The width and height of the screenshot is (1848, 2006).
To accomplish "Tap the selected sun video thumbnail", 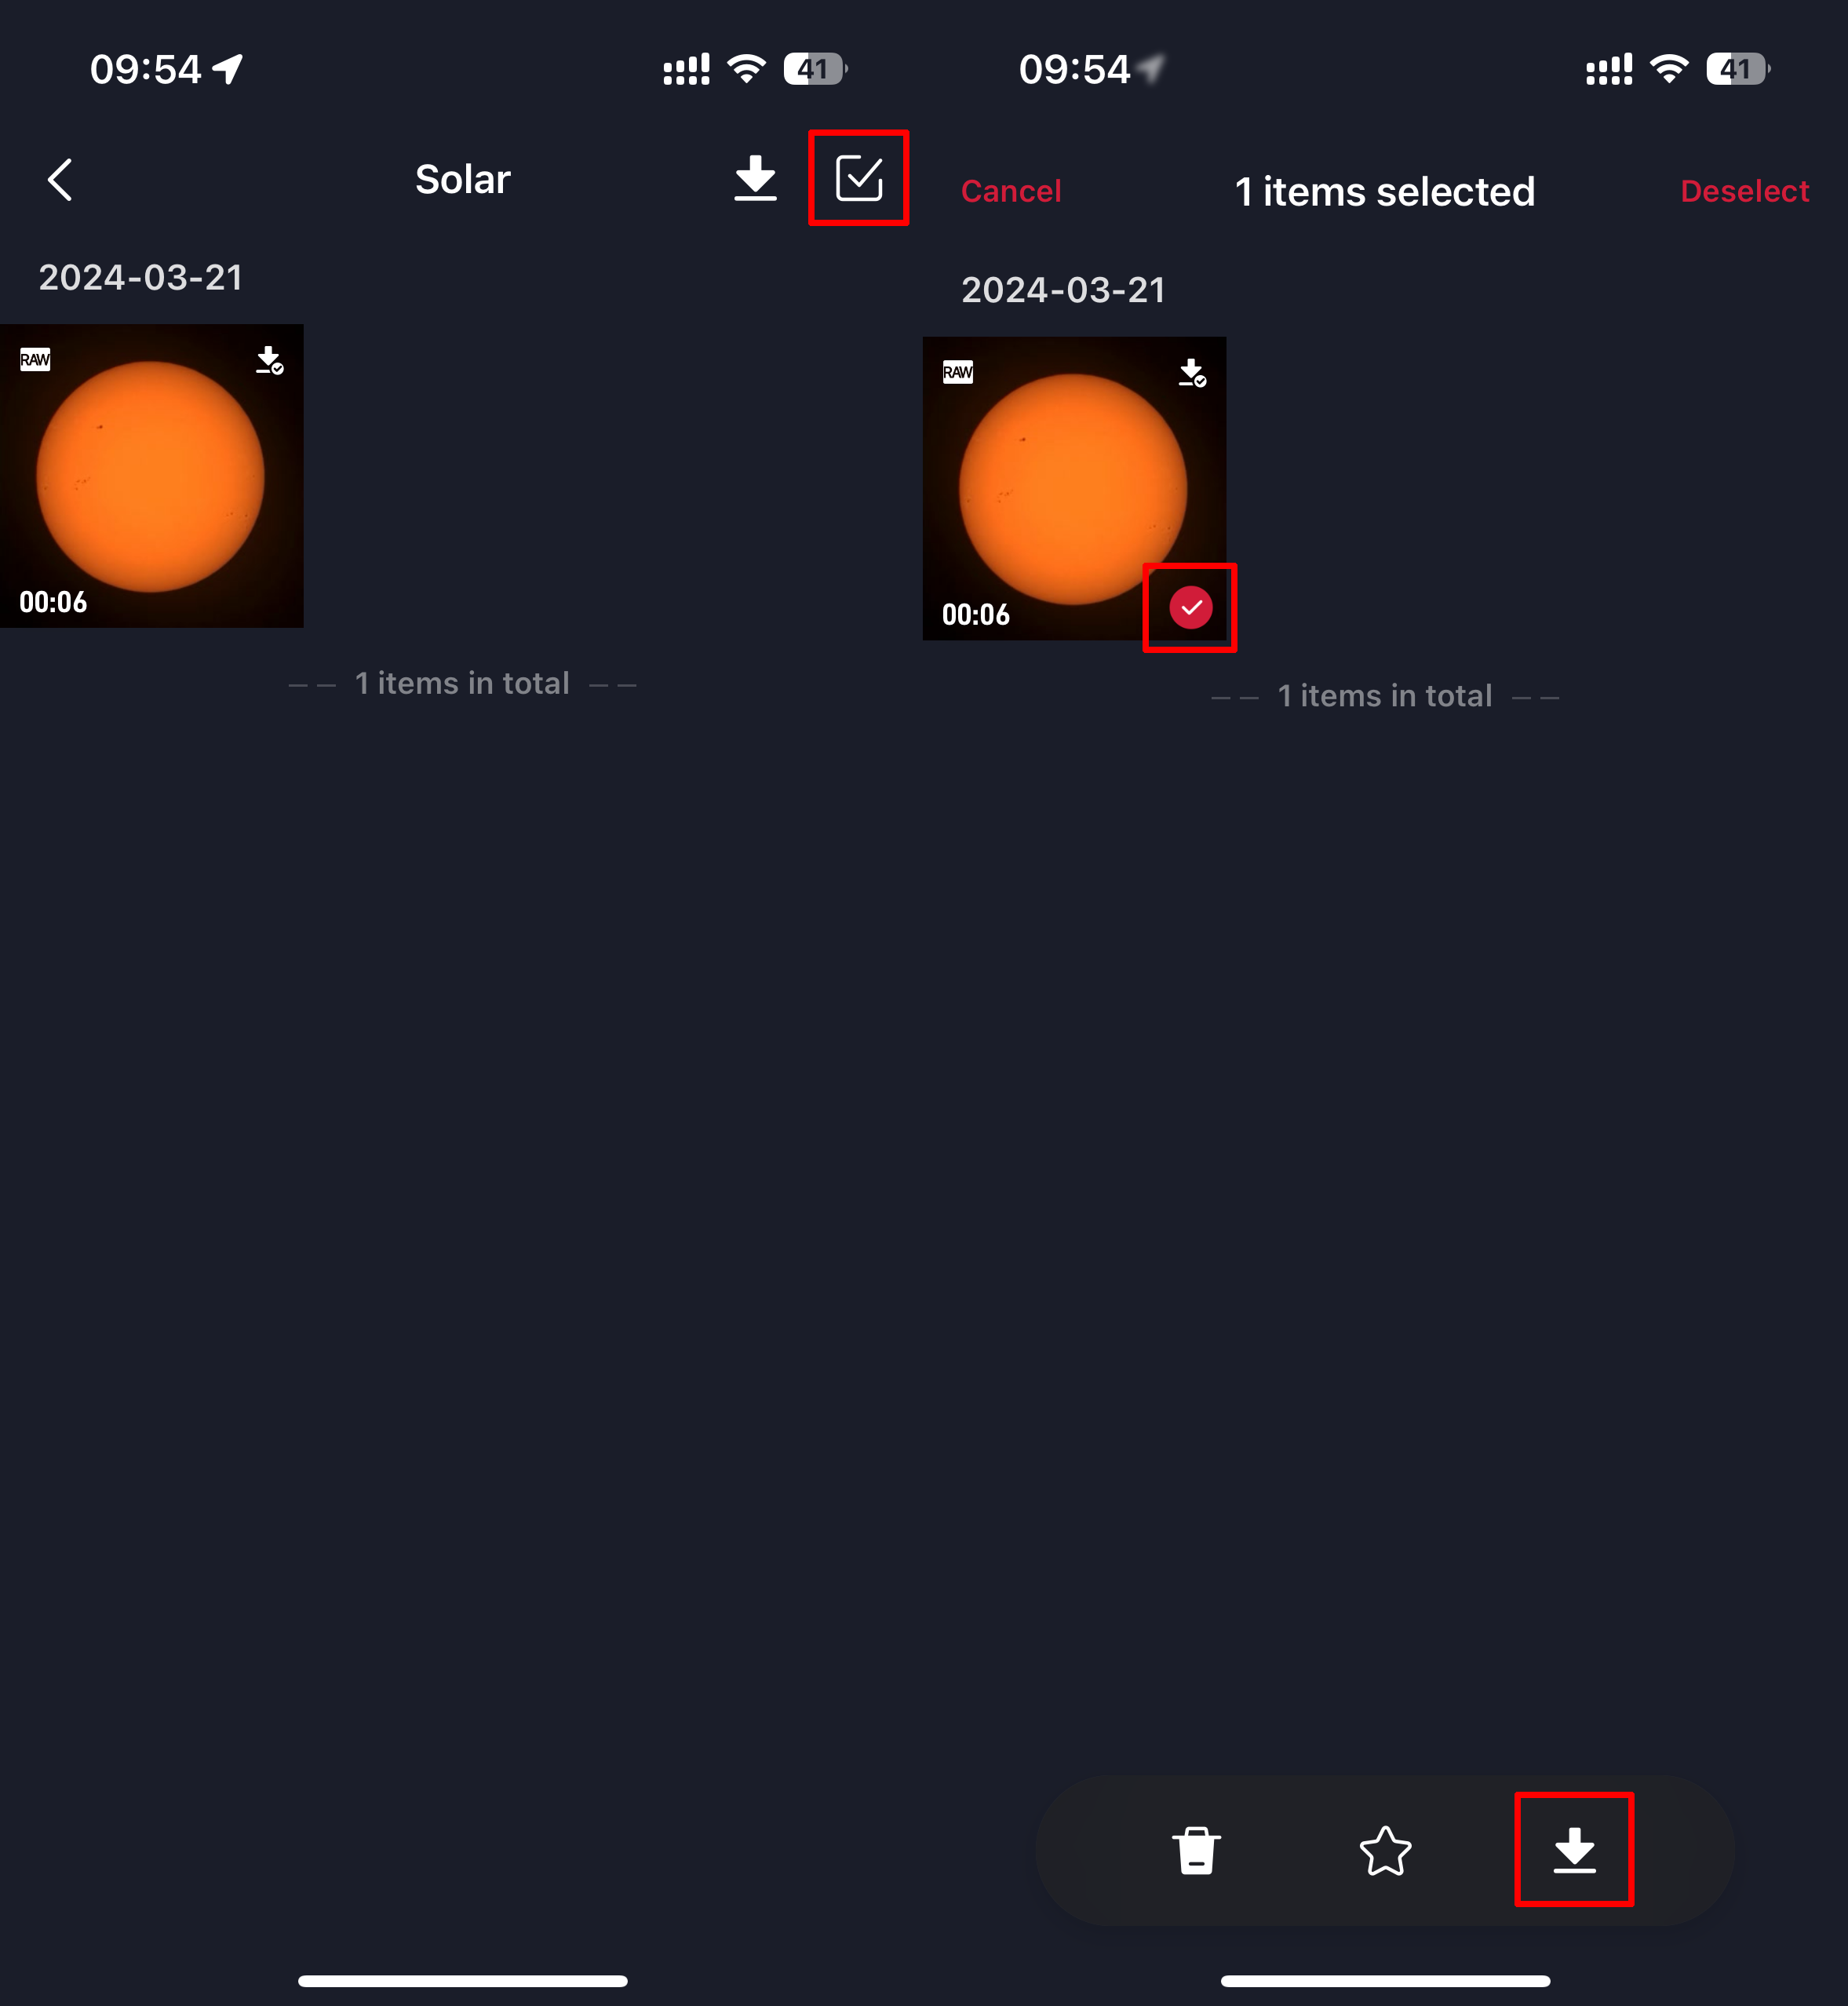I will (x=1074, y=488).
